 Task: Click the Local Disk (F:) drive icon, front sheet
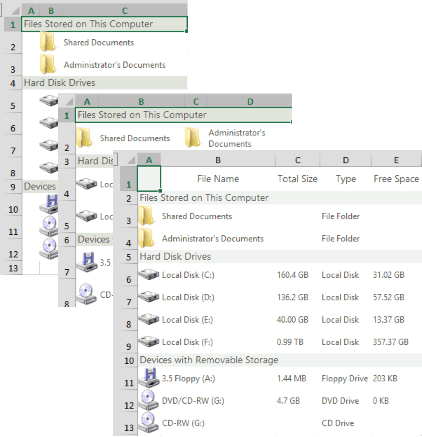coord(149,341)
